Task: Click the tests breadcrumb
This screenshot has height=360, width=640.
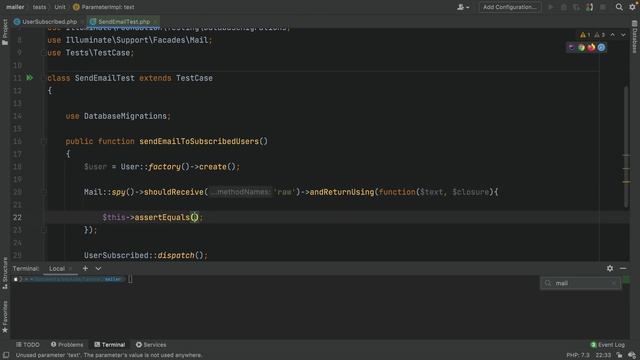Action: (39, 7)
